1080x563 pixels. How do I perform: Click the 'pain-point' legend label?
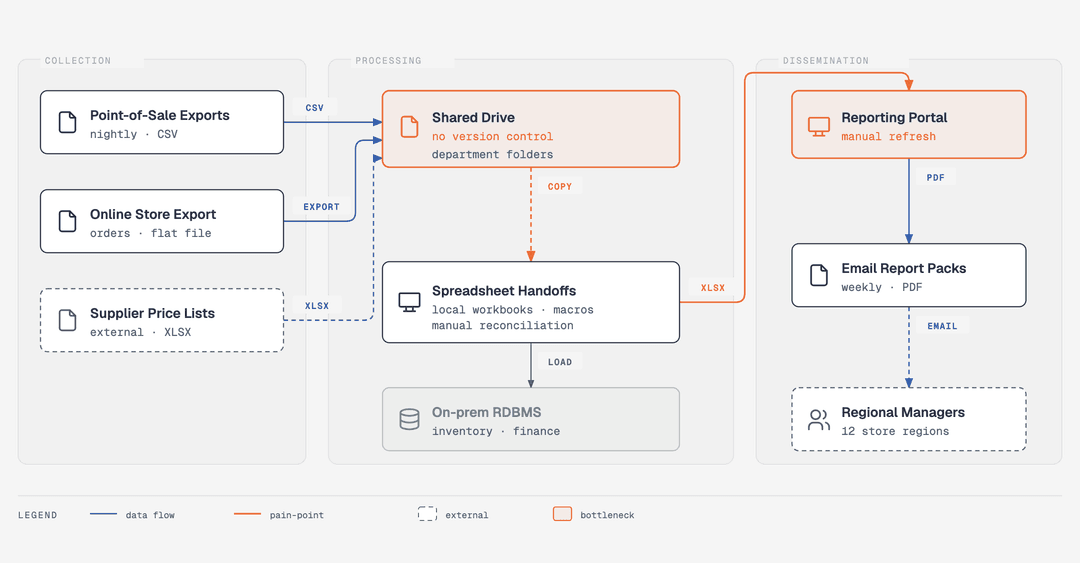297,515
